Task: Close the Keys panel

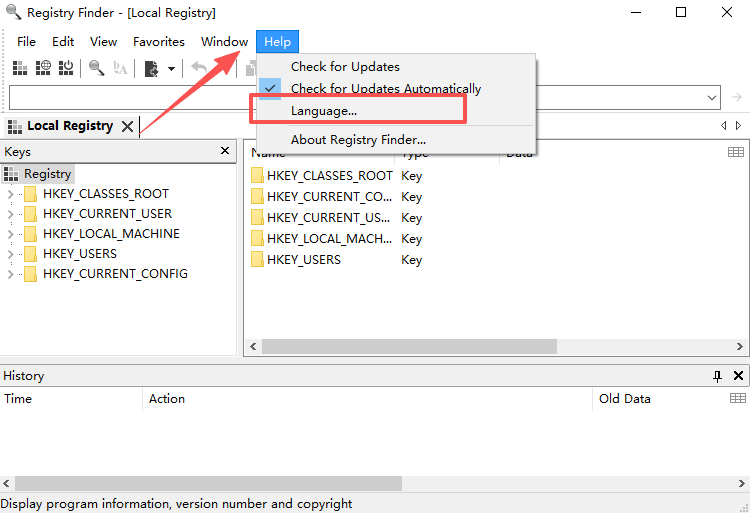Action: tap(225, 151)
